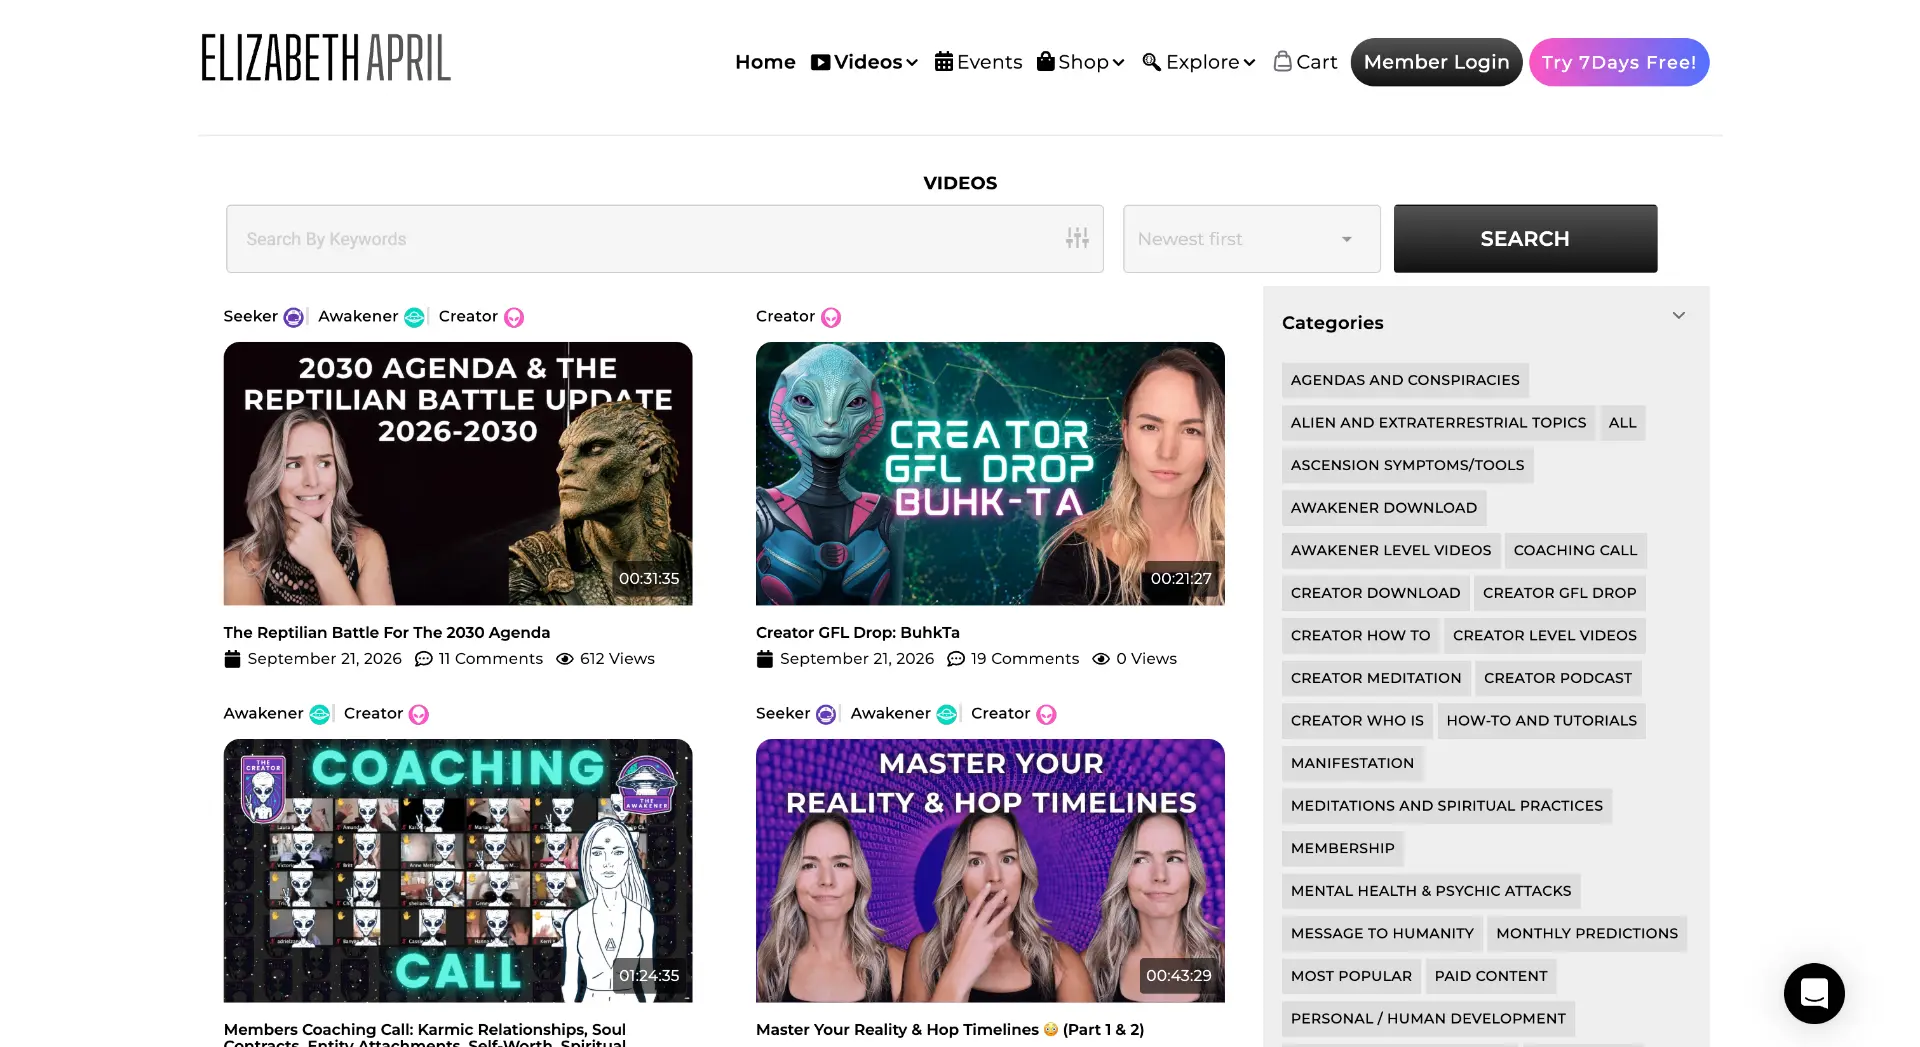Click Creator badge above Creator GFL Drop video
The height and width of the screenshot is (1047, 1920).
tap(798, 317)
